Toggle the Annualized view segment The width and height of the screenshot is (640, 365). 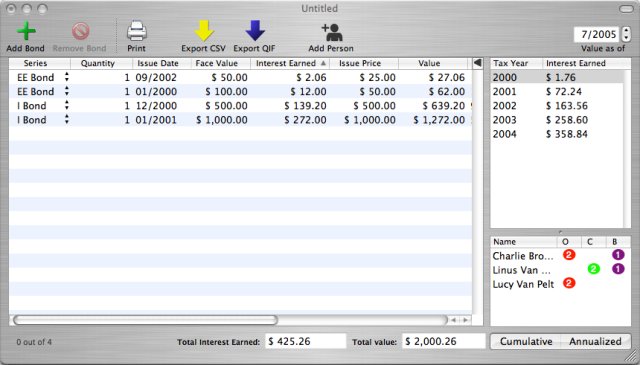(596, 341)
